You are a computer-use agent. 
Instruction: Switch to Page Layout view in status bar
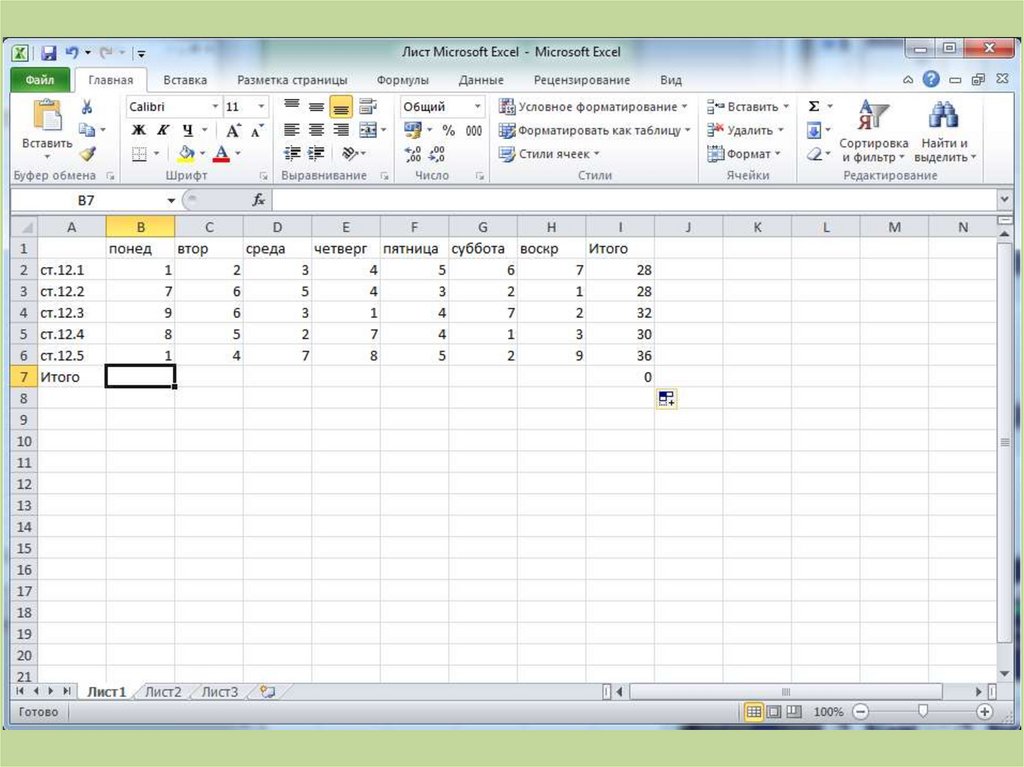(774, 712)
